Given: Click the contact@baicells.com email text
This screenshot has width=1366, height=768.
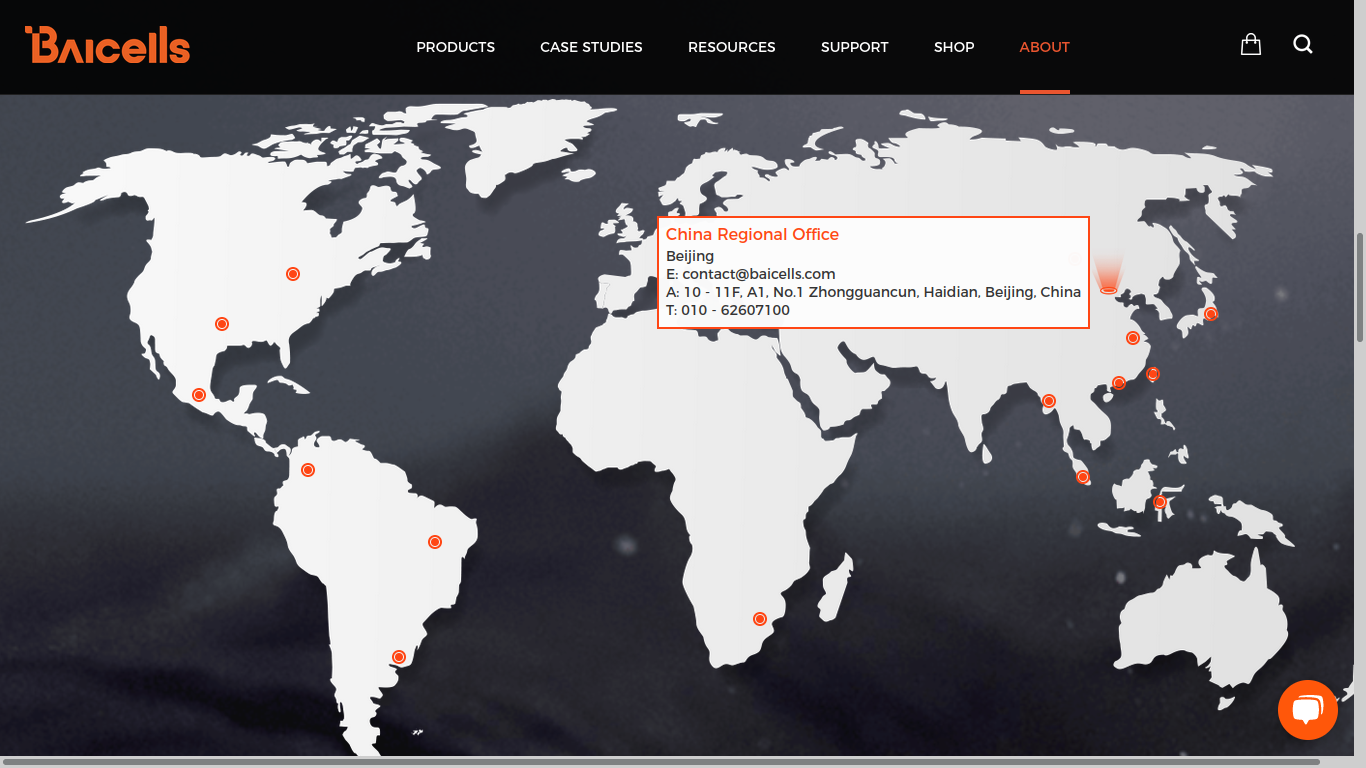Looking at the screenshot, I should click(759, 274).
